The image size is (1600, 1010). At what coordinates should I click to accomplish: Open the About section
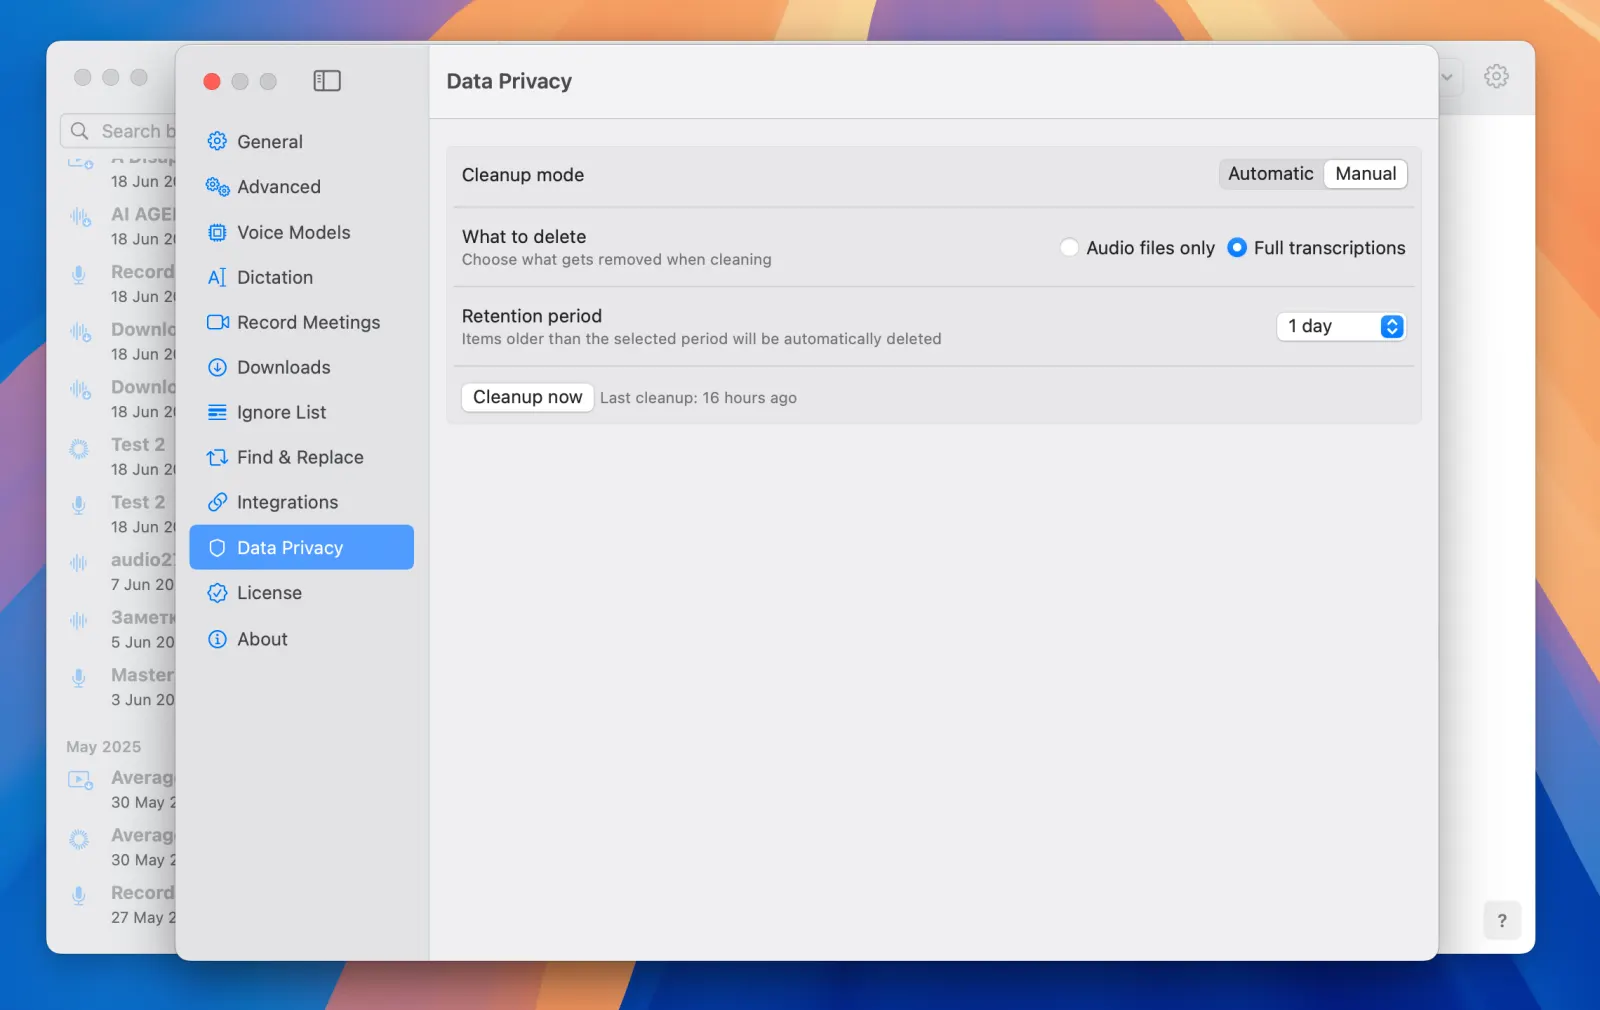[301, 639]
